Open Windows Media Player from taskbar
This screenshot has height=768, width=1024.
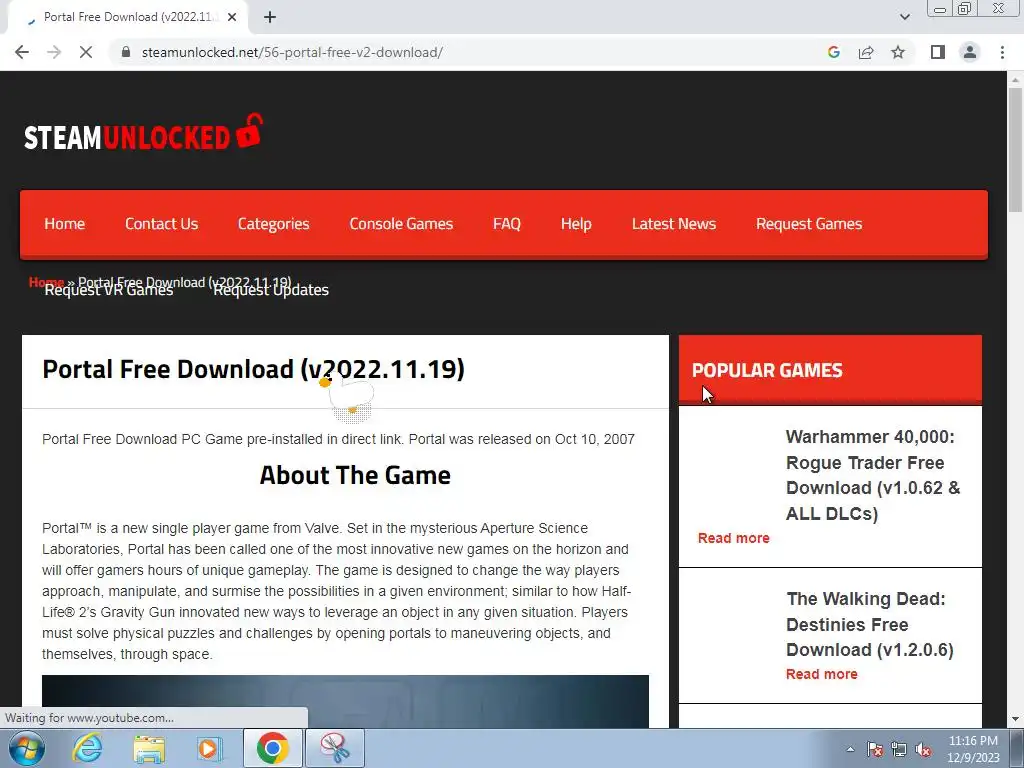[210, 748]
